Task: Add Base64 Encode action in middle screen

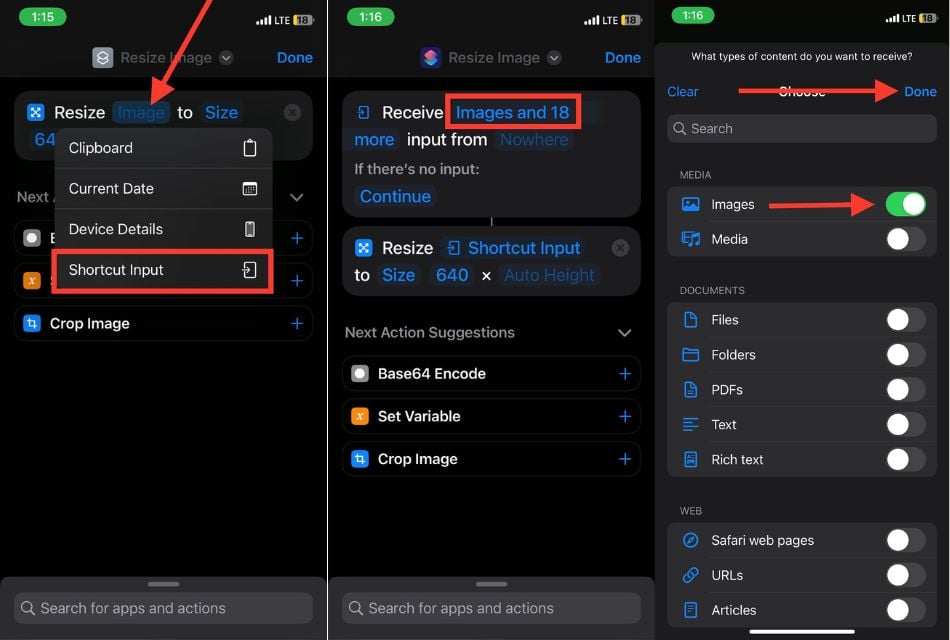Action: pyautogui.click(x=625, y=374)
